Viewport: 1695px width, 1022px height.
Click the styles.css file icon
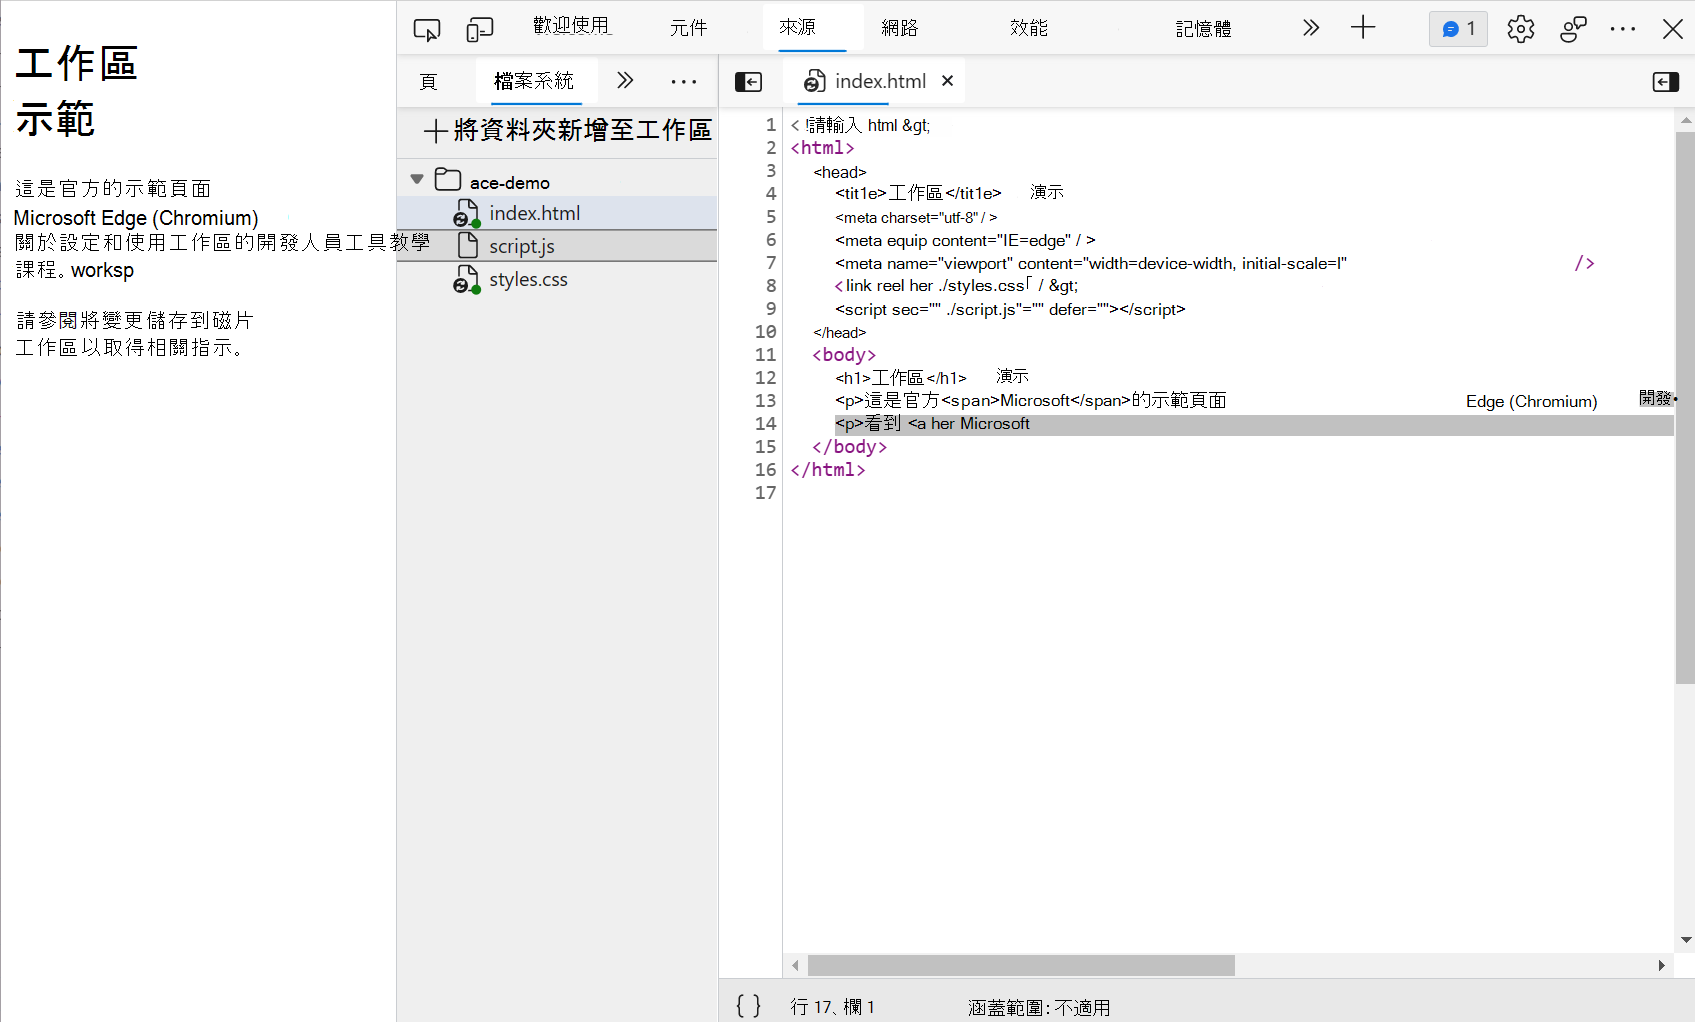(x=466, y=279)
